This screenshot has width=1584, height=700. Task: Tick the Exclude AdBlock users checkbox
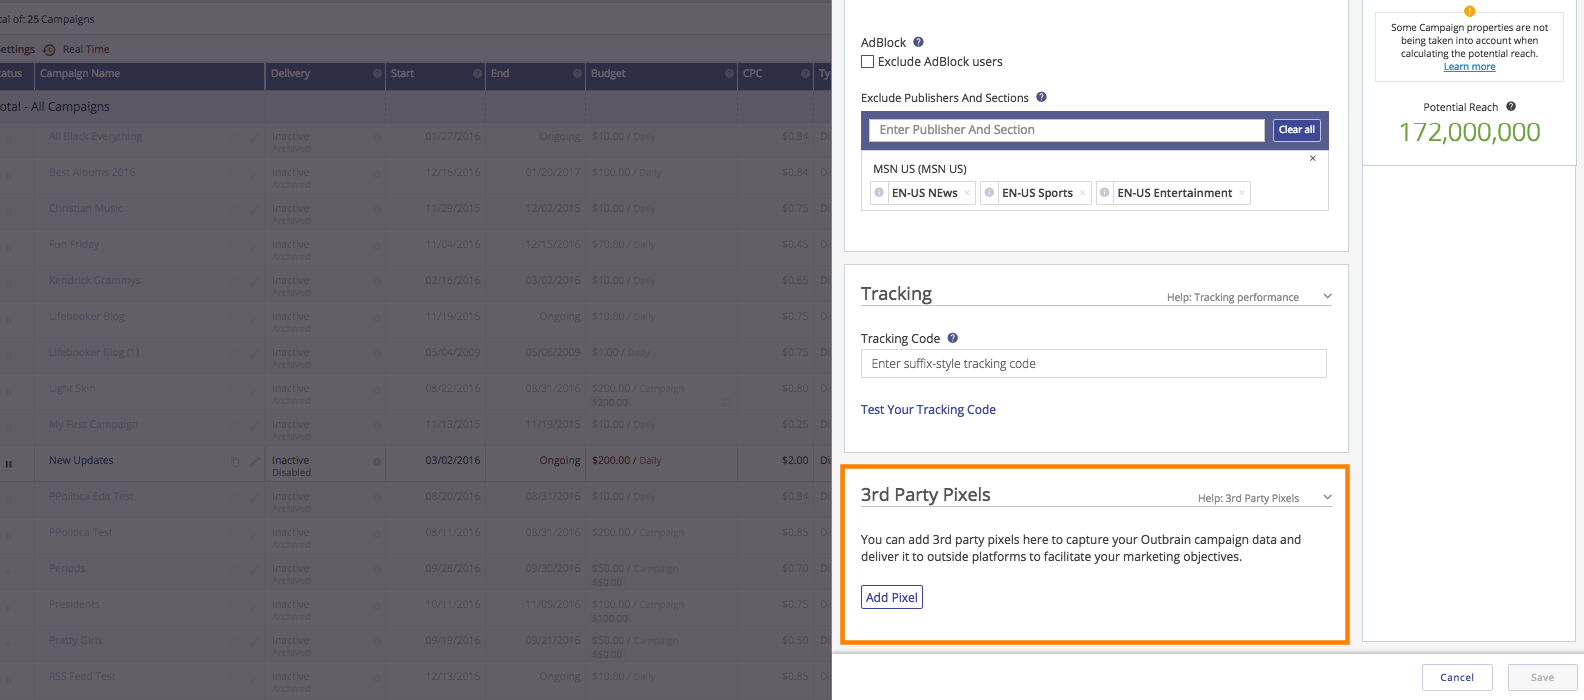[x=868, y=62]
